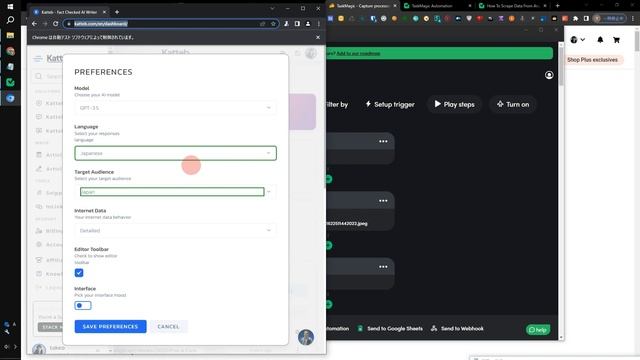Click the SAVE PREFERENCES button
Image resolution: width=640 pixels, height=360 pixels.
[110, 327]
